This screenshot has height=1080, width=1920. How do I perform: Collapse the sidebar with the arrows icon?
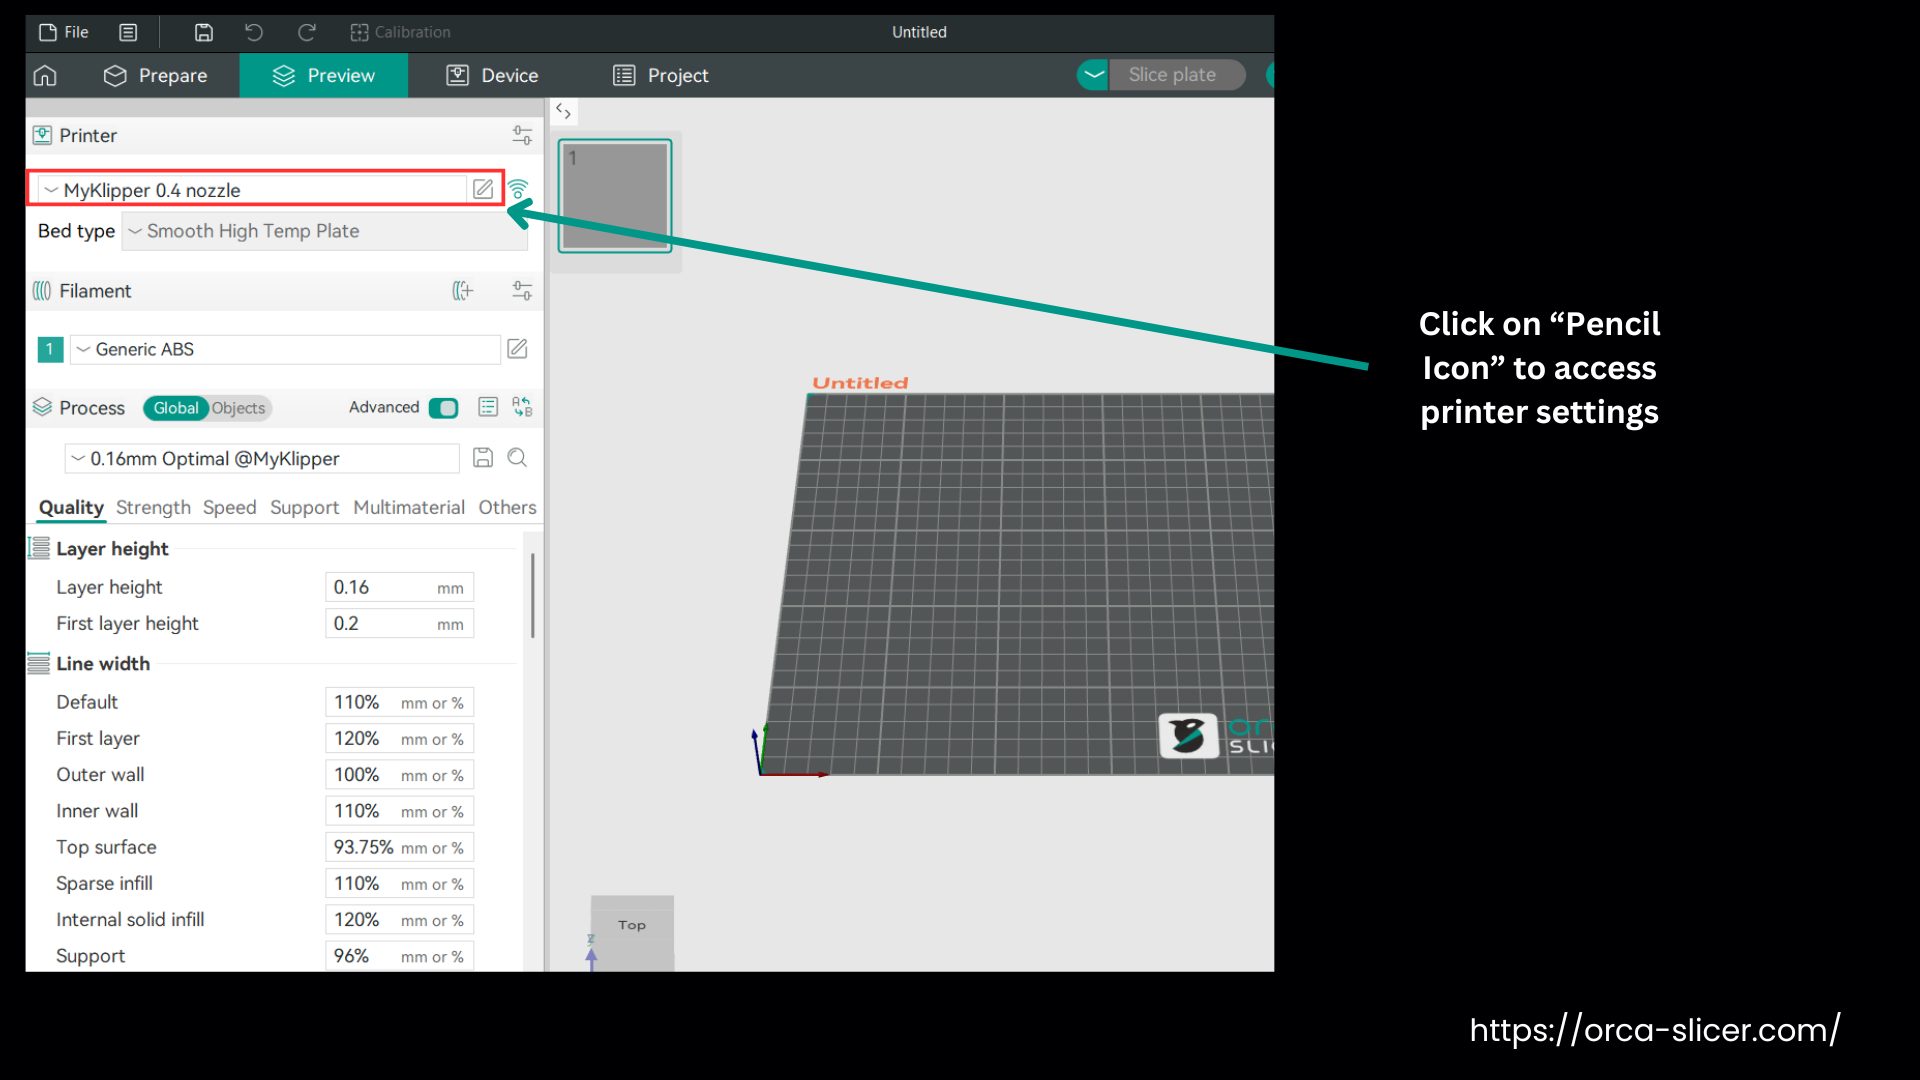[x=563, y=111]
